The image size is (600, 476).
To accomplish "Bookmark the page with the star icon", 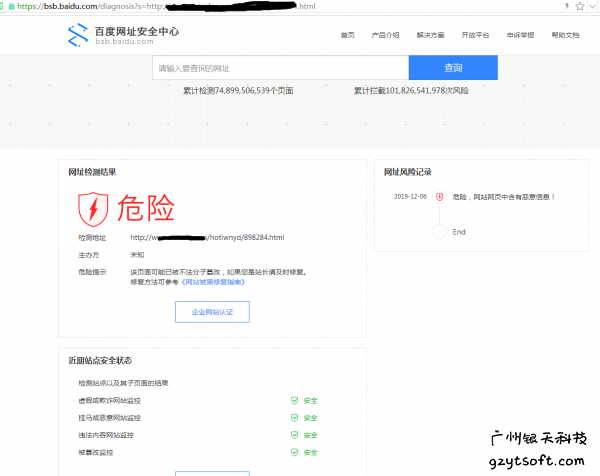I will click(580, 6).
